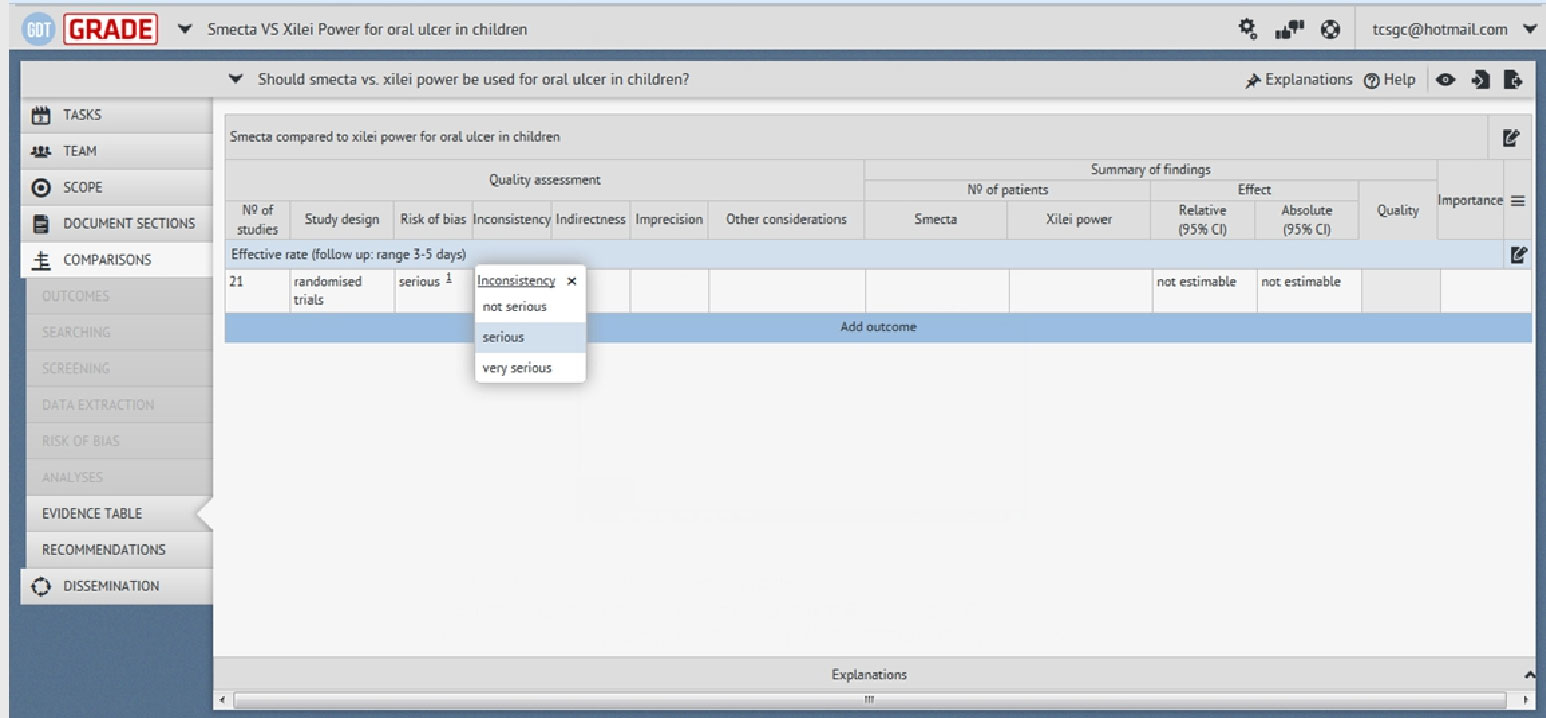This screenshot has width=1546, height=718.
Task: Edit the table title using the pencil icon
Action: (1510, 137)
